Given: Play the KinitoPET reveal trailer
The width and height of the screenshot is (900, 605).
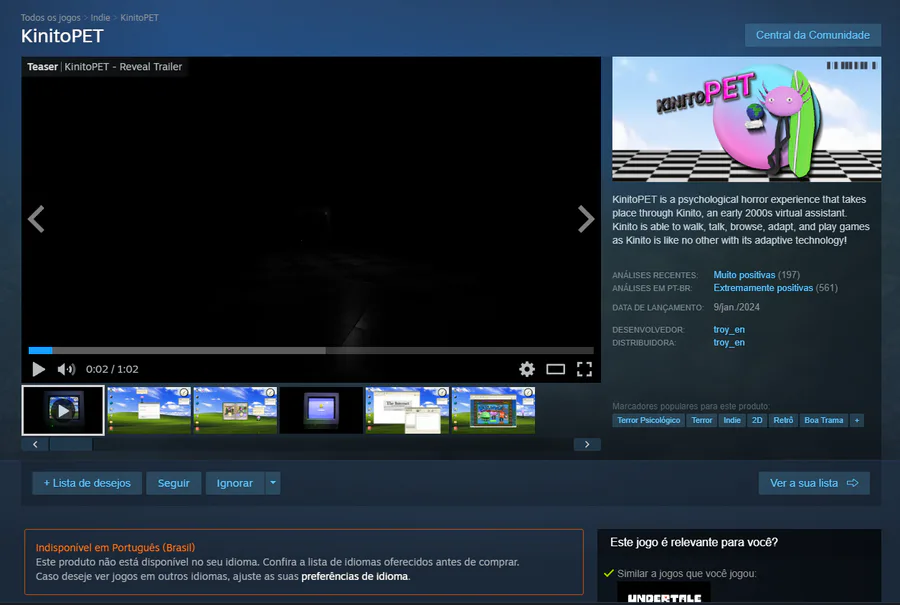Looking at the screenshot, I should pos(38,369).
